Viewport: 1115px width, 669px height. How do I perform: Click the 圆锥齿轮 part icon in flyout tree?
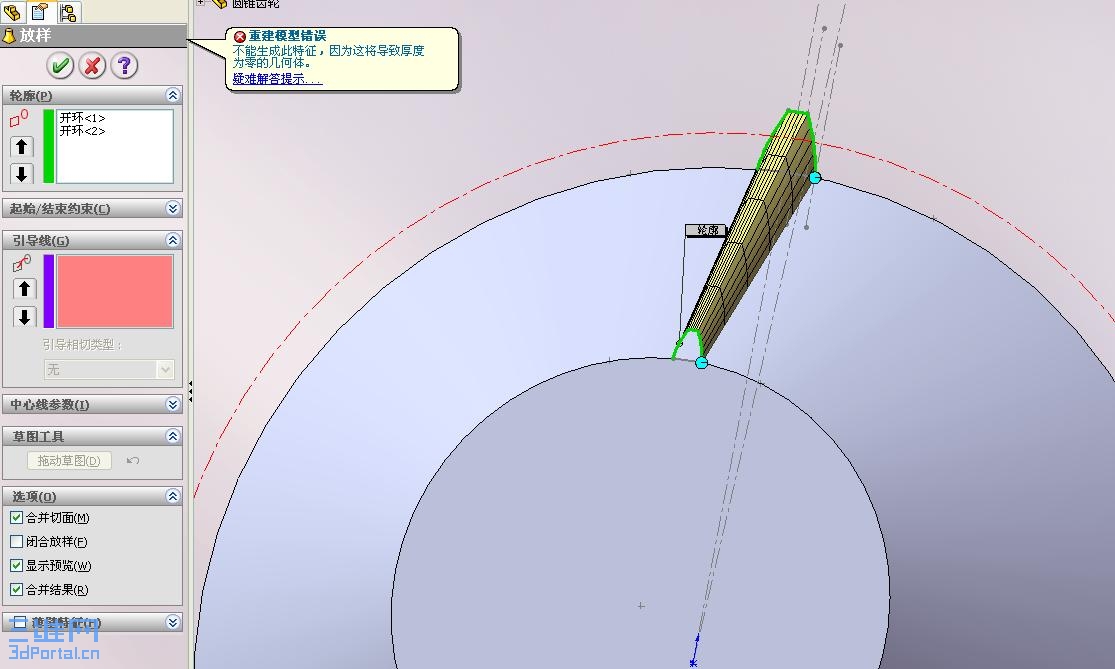coord(220,4)
